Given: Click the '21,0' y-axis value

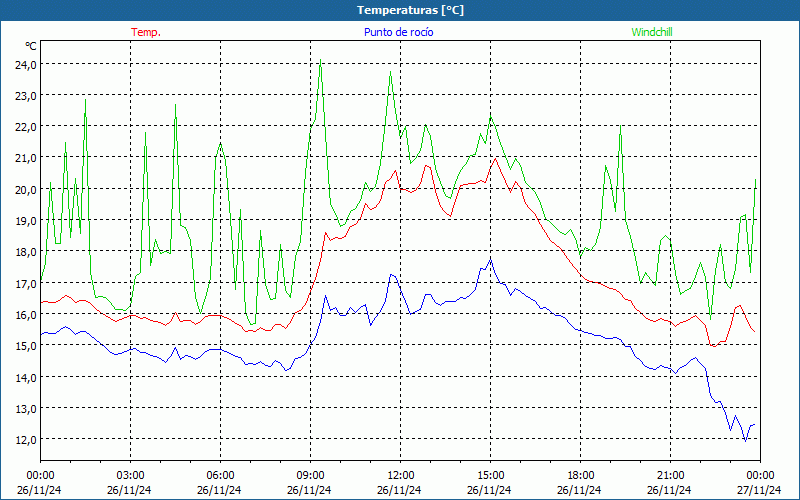Looking at the screenshot, I should coord(26,158).
